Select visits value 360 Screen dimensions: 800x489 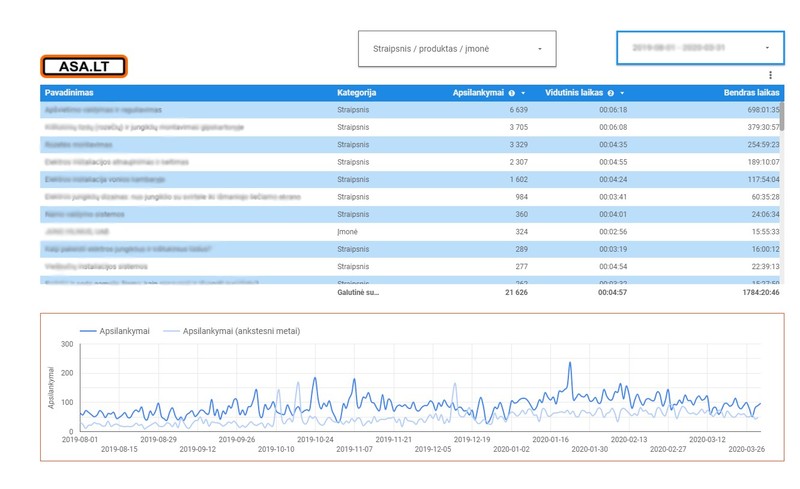pyautogui.click(x=521, y=214)
